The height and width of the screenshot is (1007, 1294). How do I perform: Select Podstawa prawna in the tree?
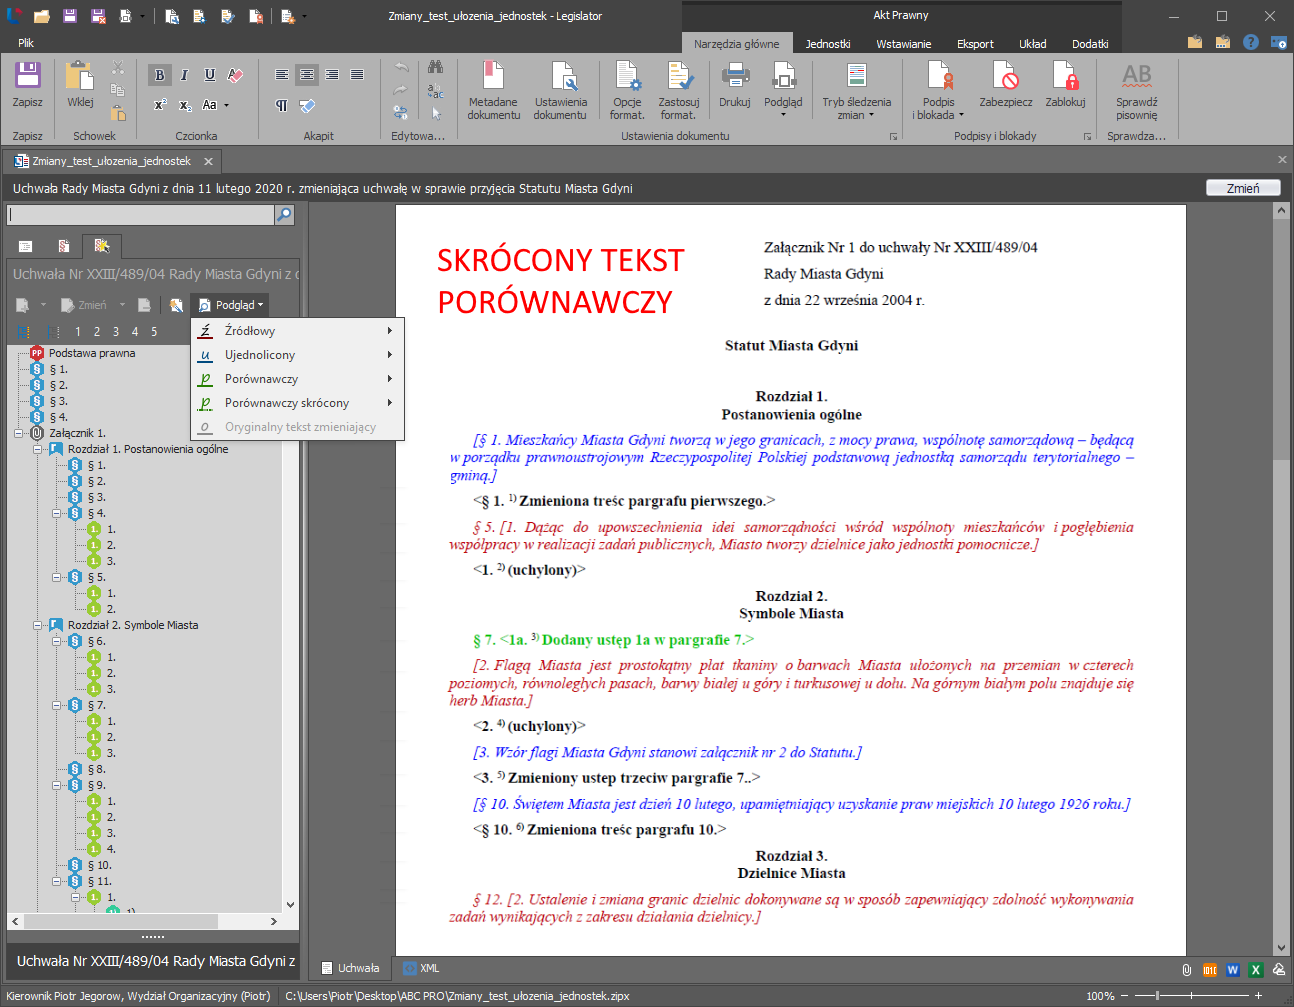(92, 353)
